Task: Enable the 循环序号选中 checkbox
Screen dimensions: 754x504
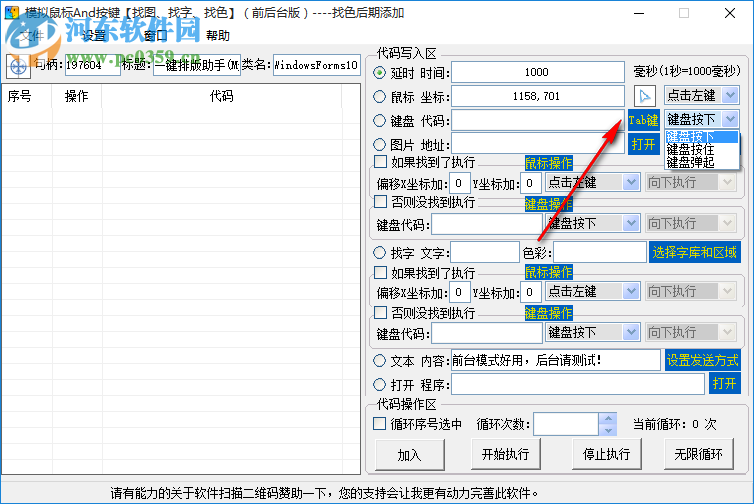Action: click(379, 424)
